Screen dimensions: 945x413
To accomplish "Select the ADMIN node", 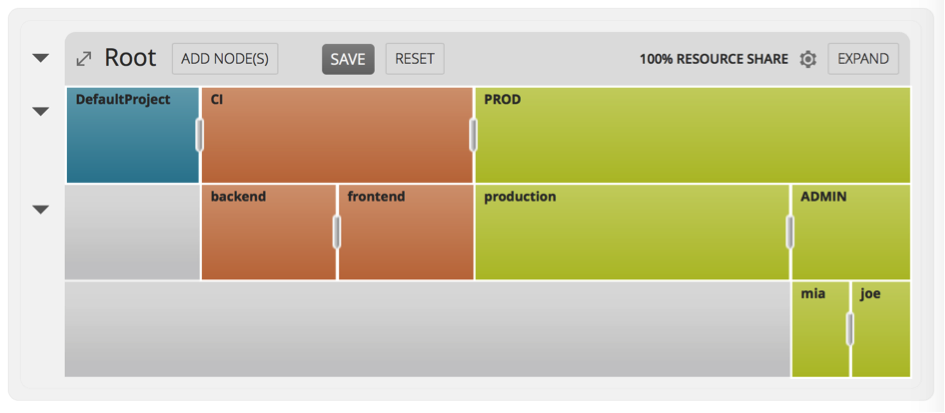I will tap(851, 232).
